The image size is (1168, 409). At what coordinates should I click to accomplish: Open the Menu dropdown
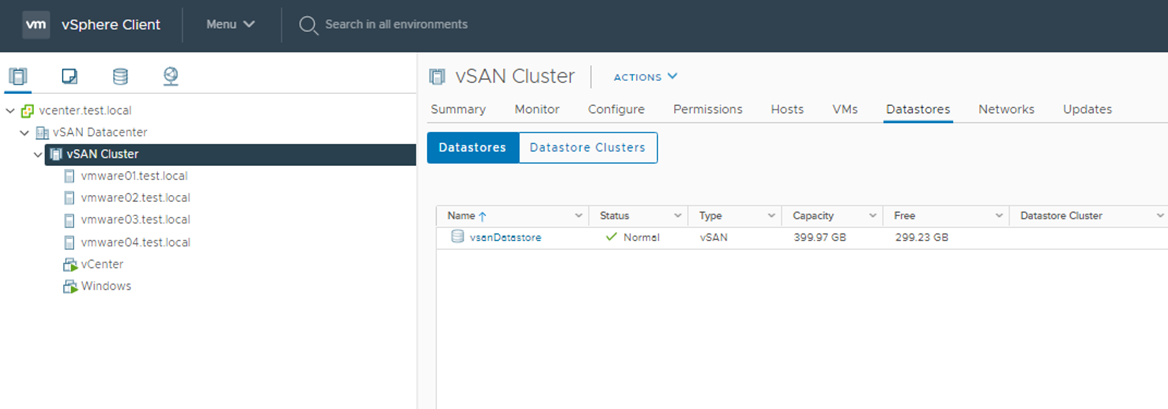pos(231,24)
